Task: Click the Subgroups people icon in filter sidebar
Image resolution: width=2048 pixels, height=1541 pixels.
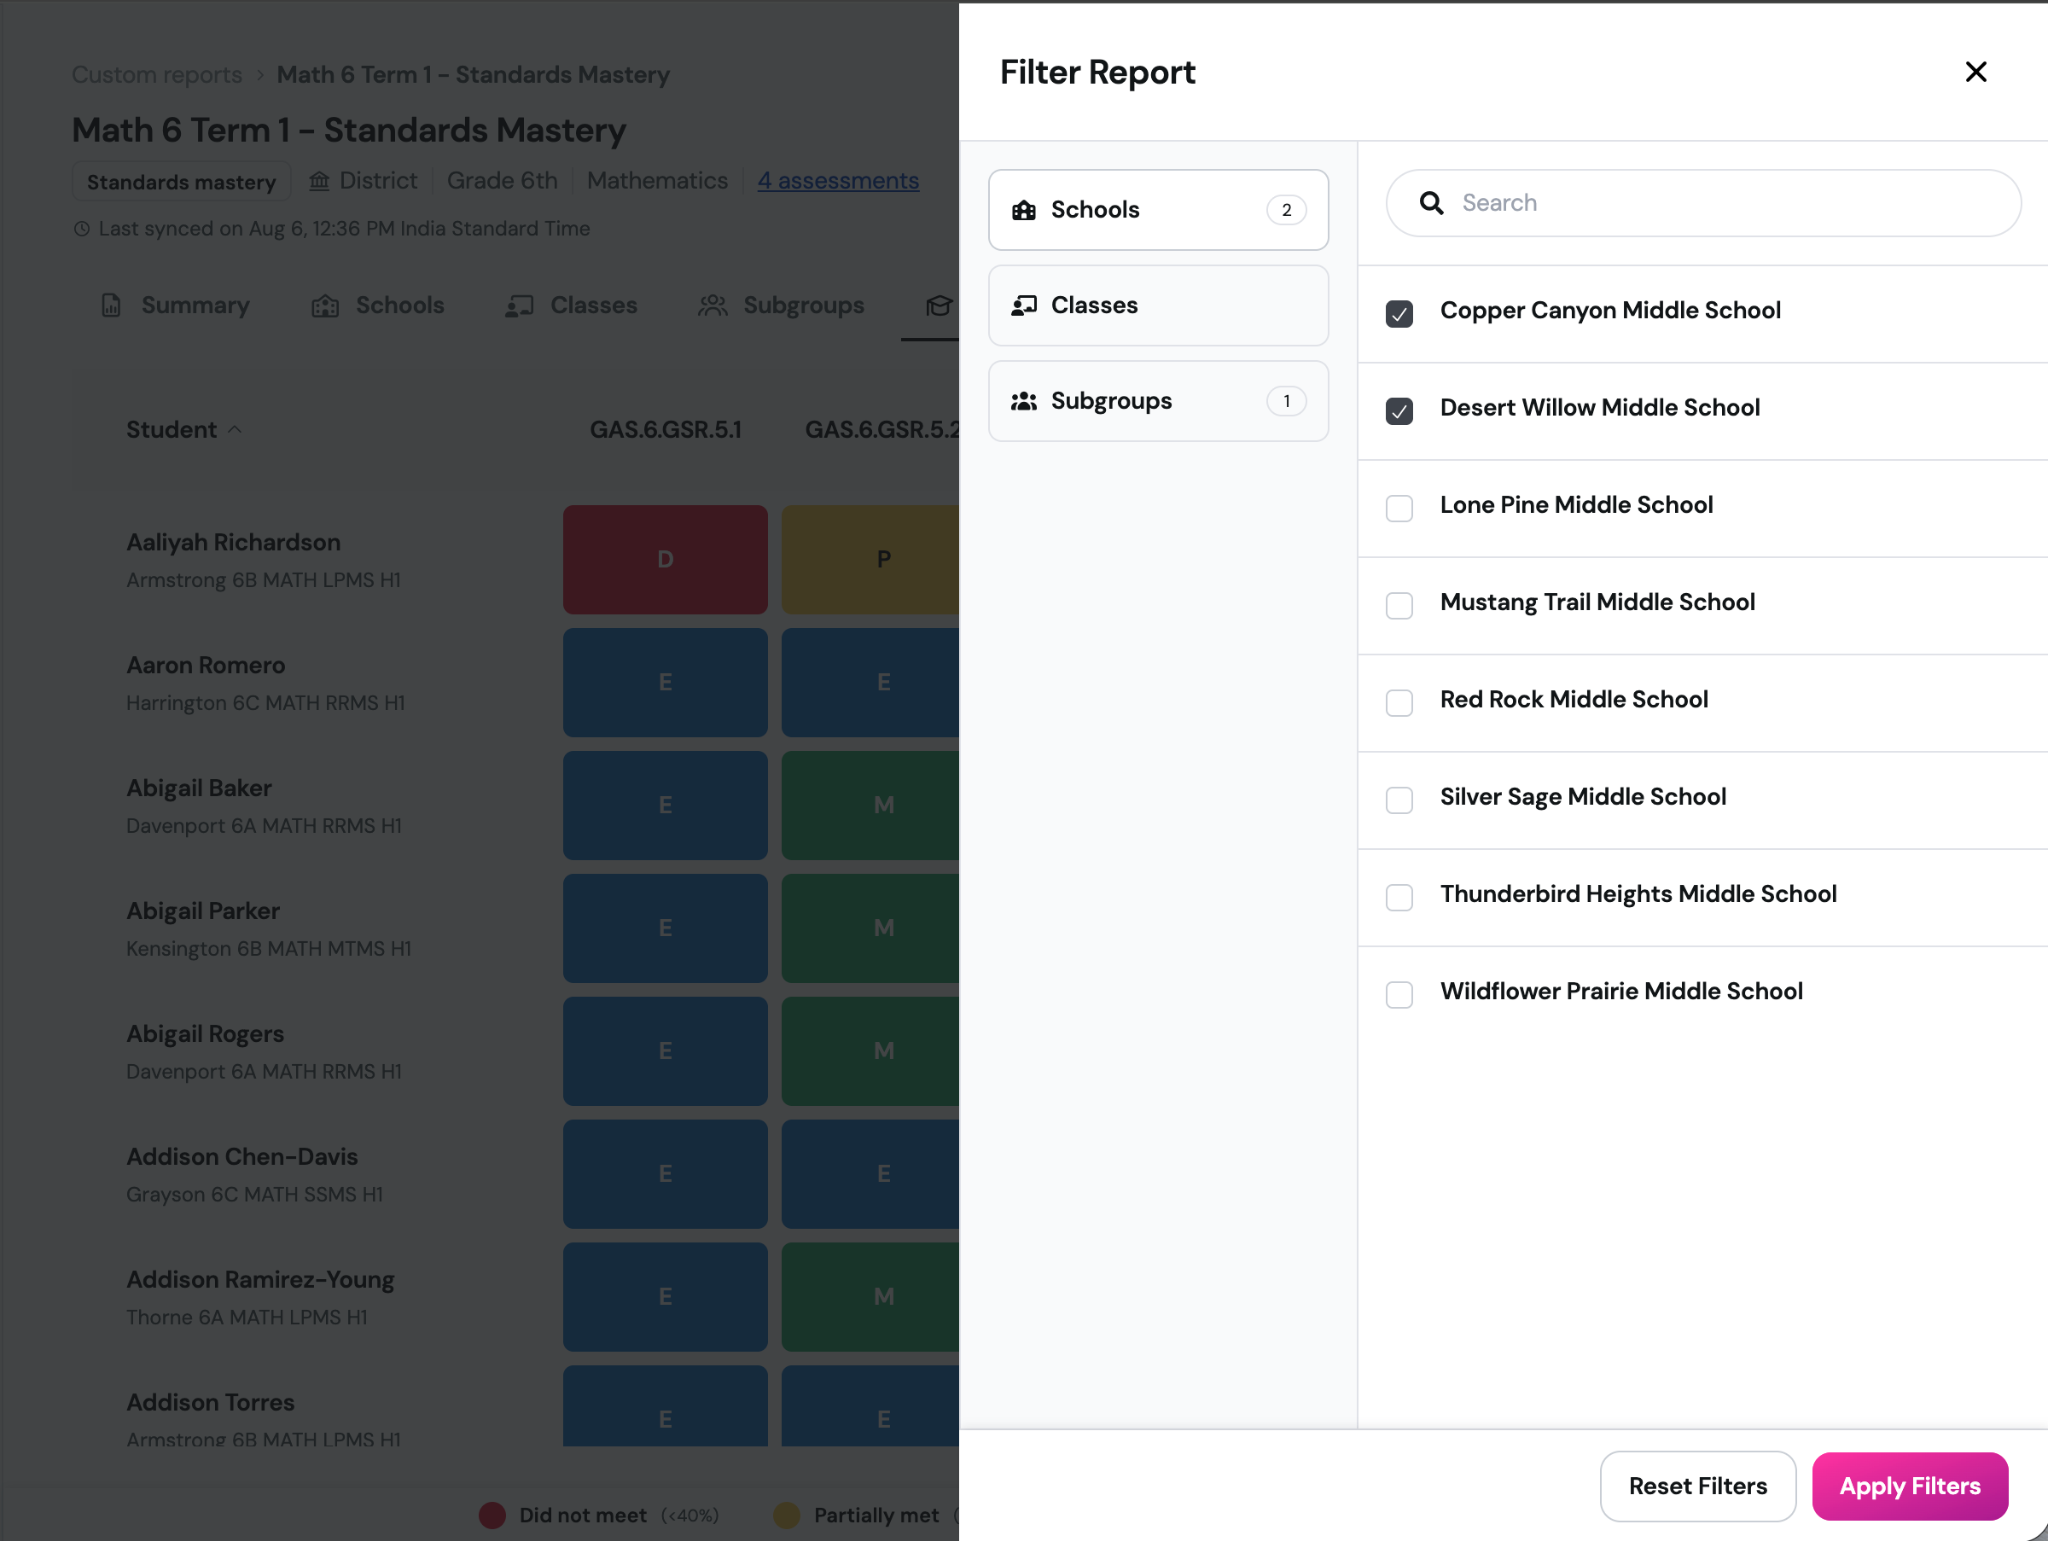Action: click(x=1023, y=401)
